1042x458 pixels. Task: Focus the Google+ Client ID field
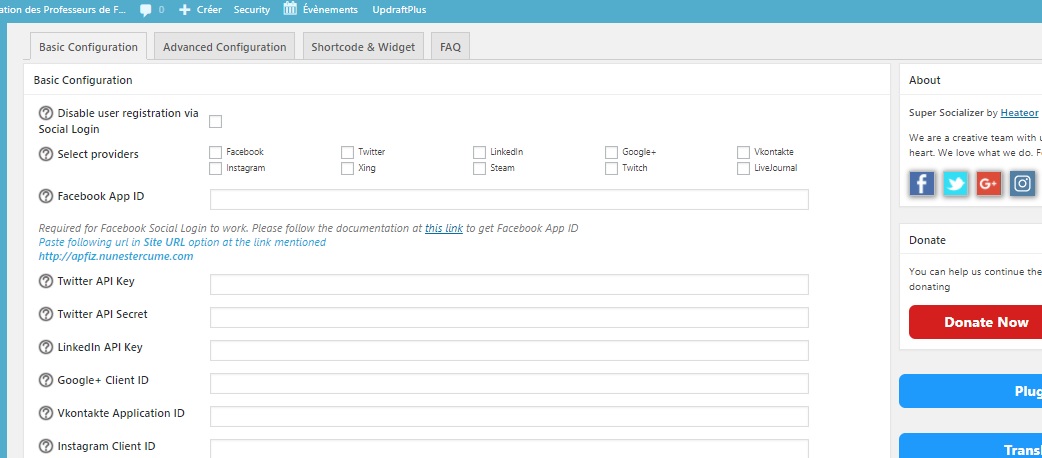coord(509,384)
